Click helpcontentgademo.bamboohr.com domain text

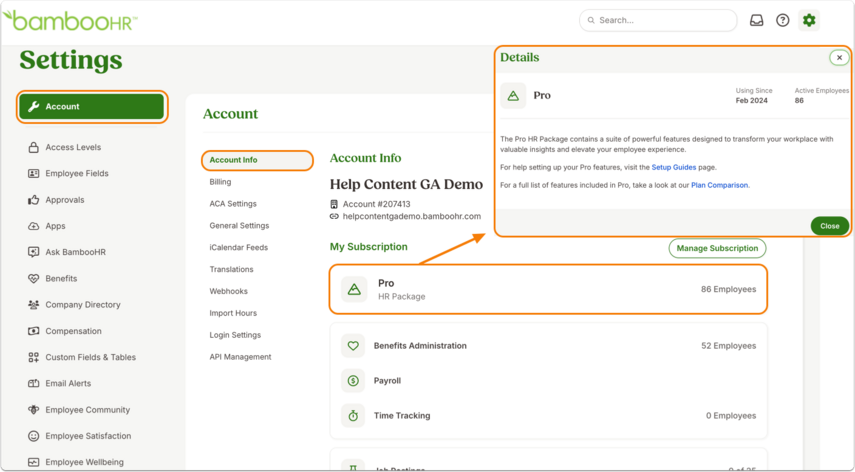point(412,216)
